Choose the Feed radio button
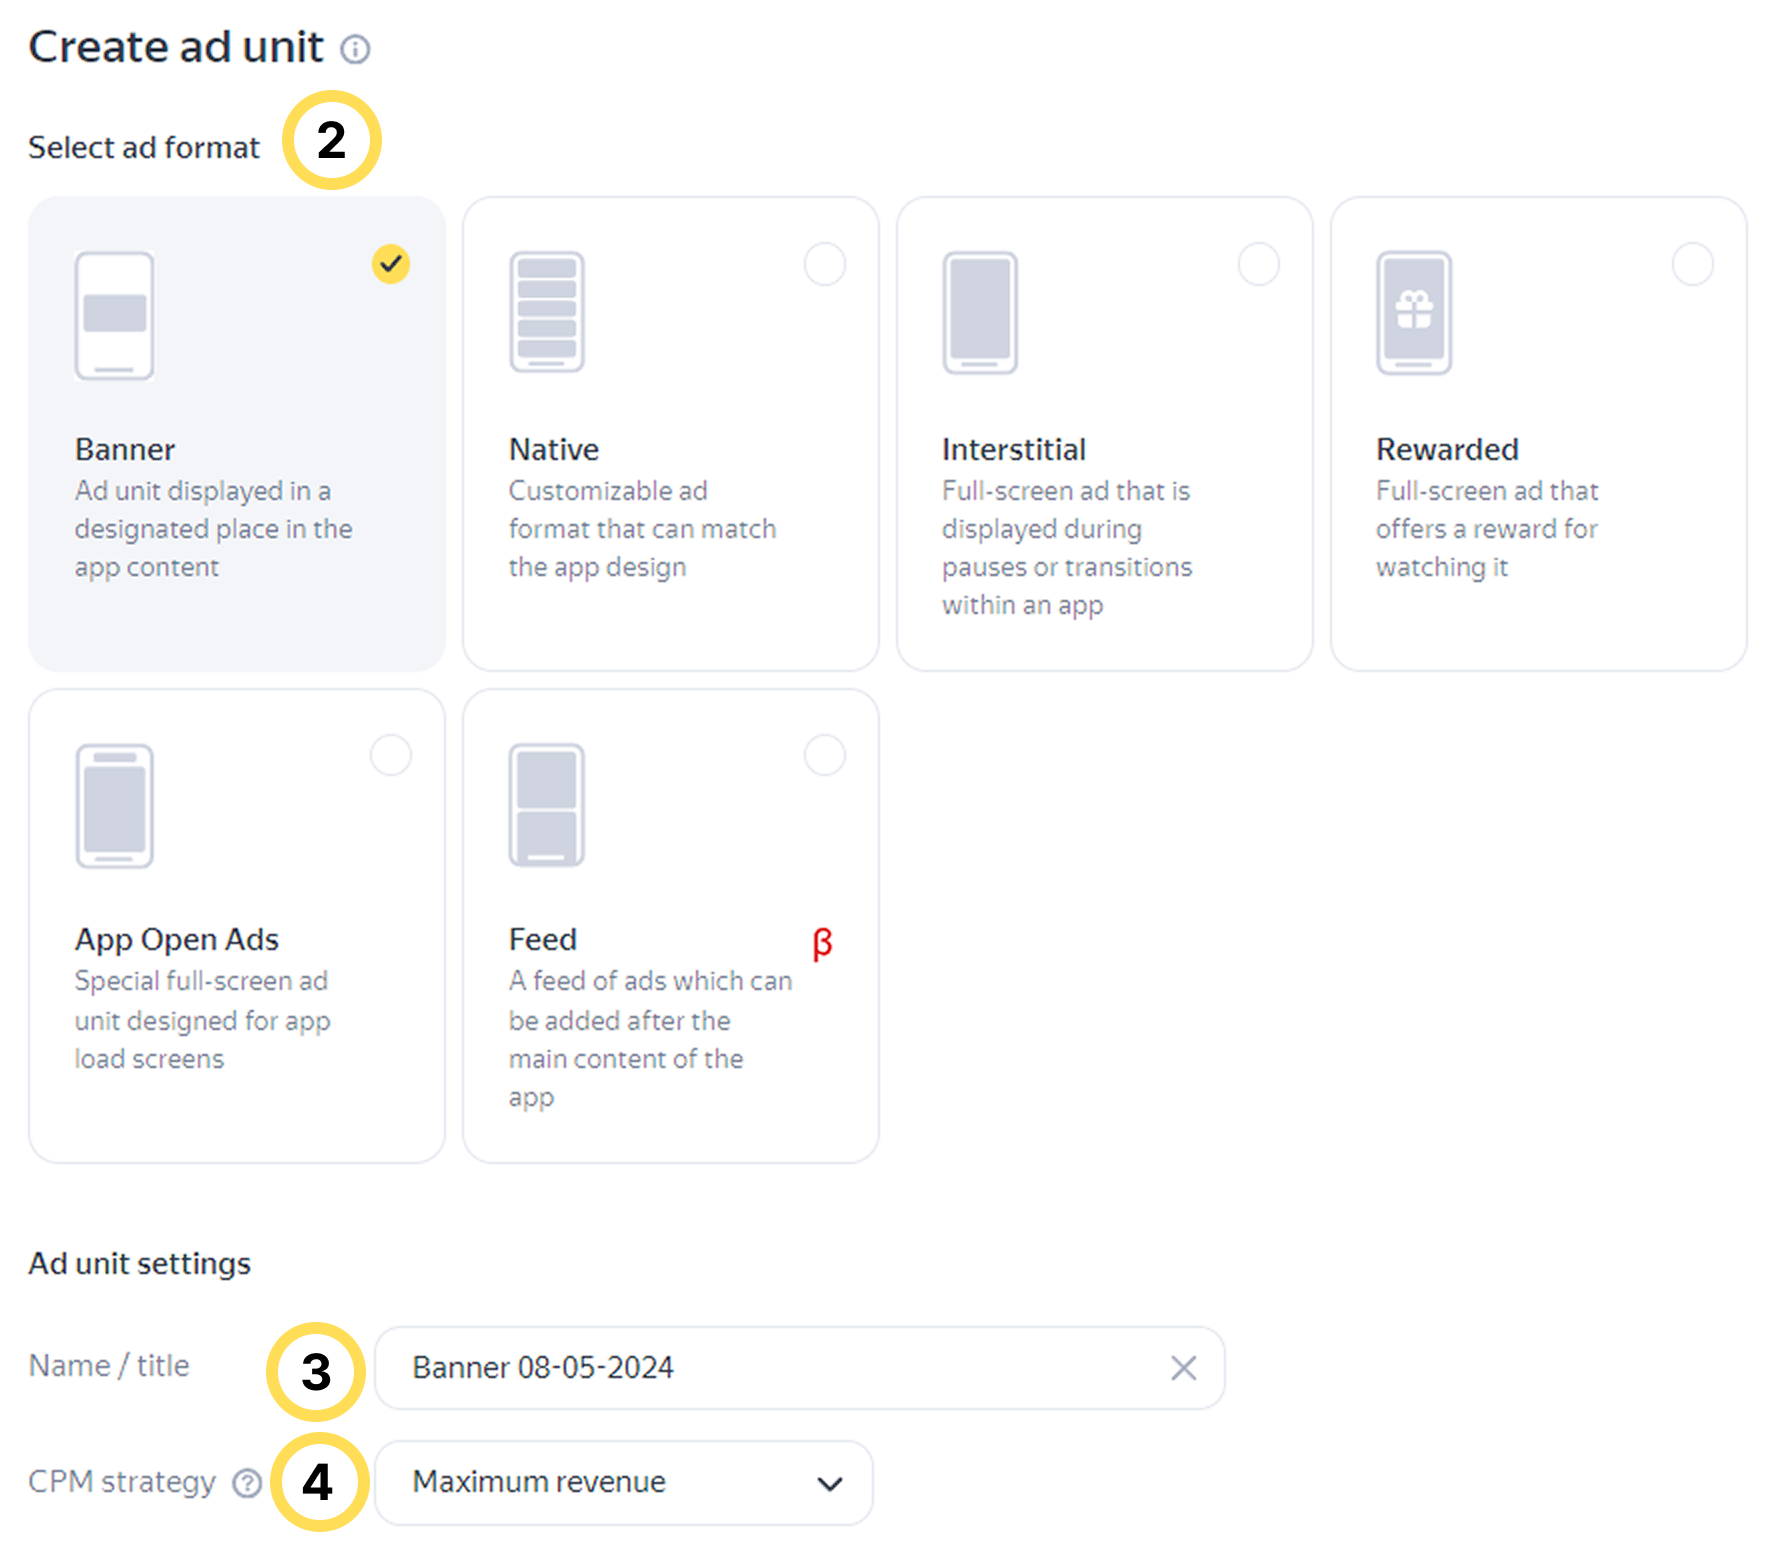This screenshot has width=1770, height=1550. [x=824, y=755]
